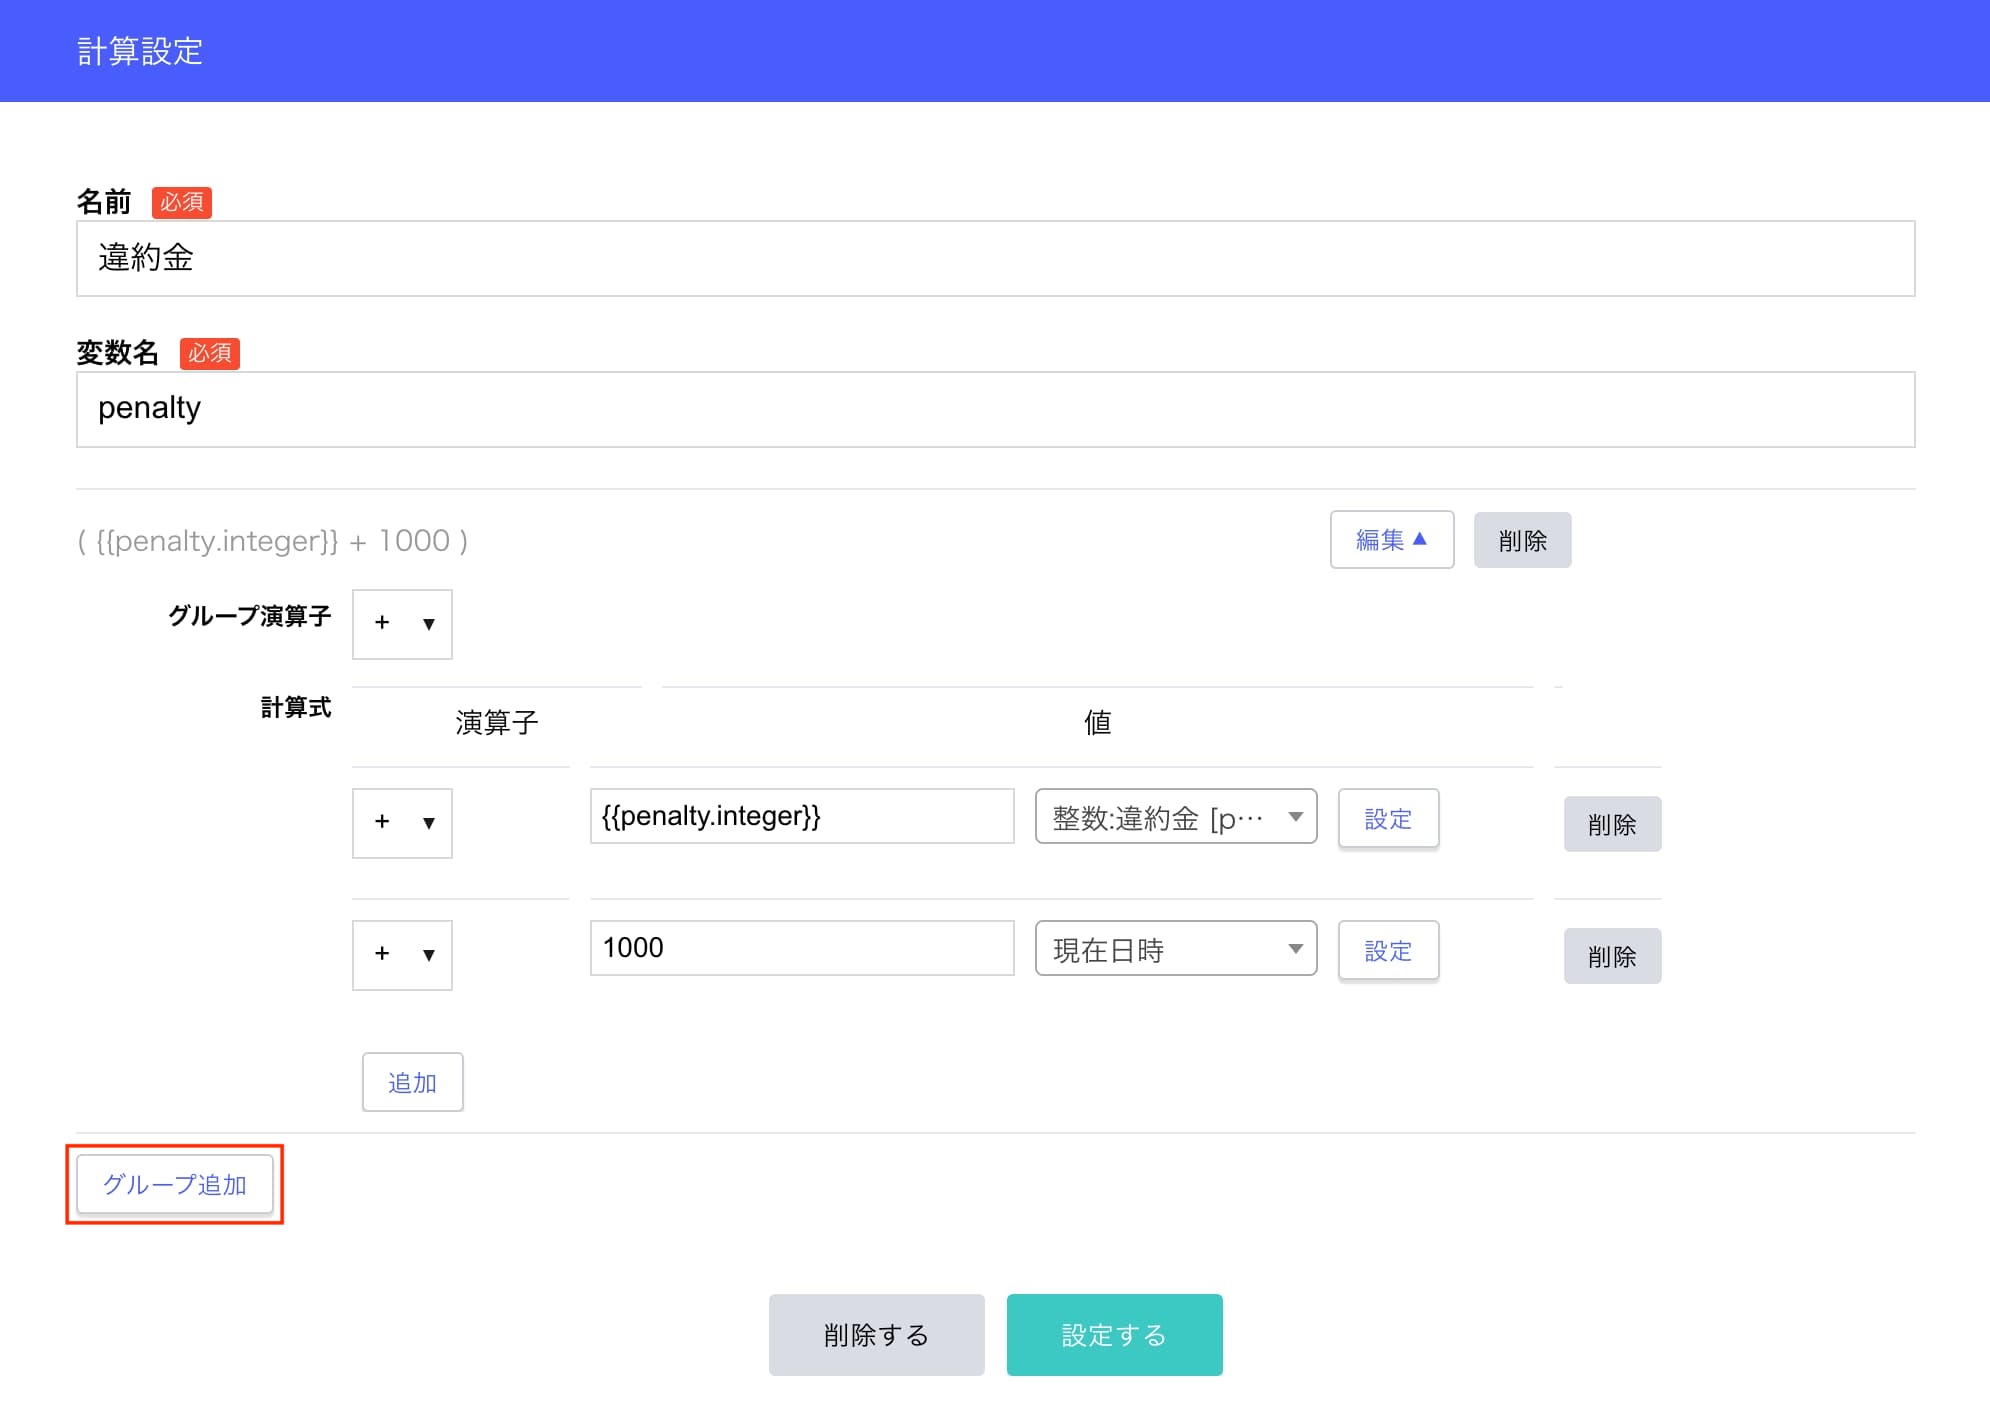
Task: Confirm with the 設定する button
Action: [x=1114, y=1335]
